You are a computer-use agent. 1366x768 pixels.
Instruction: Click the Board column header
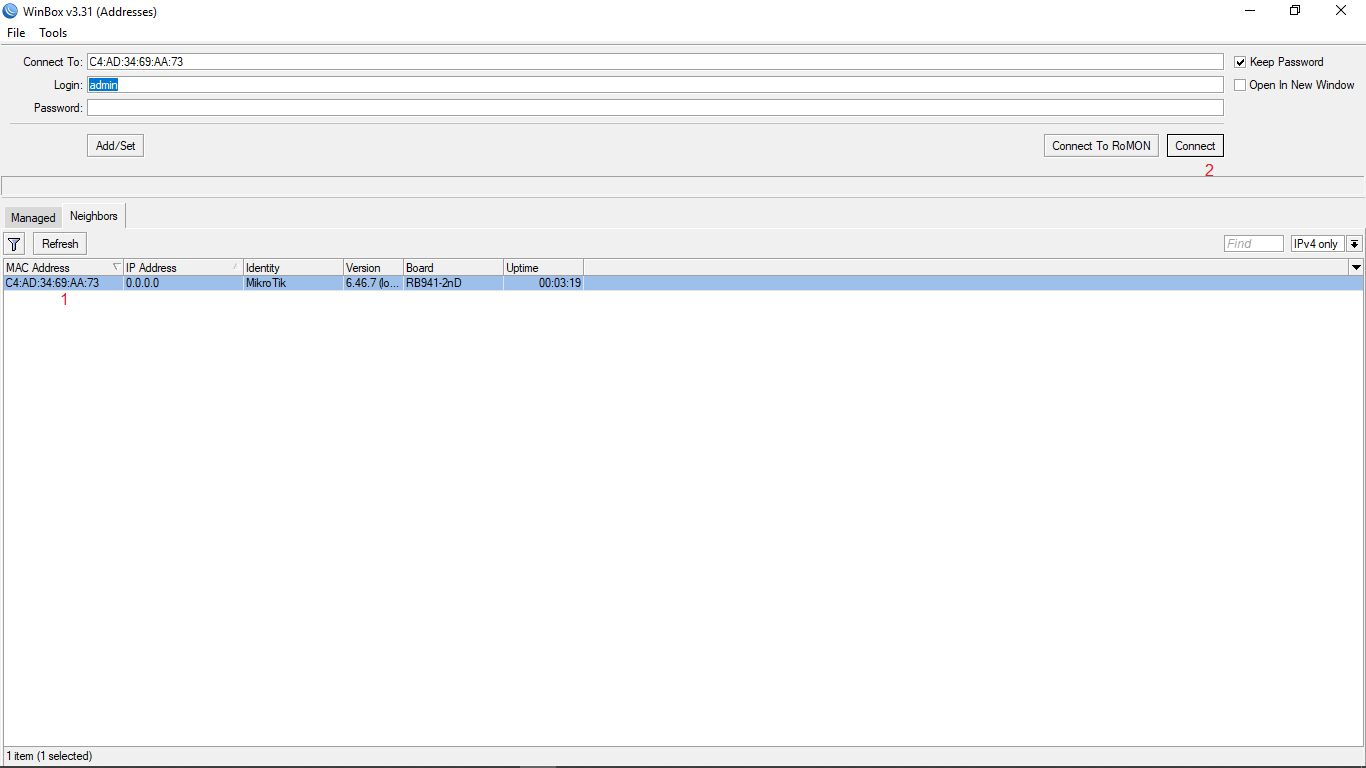click(453, 267)
